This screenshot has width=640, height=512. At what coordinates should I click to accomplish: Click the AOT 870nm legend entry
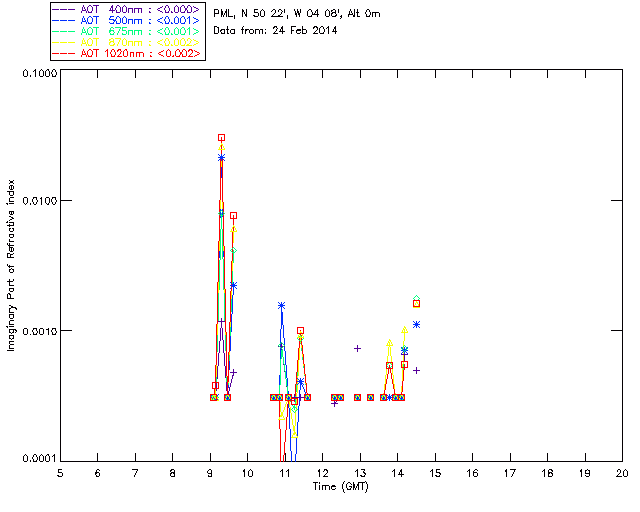coord(126,42)
